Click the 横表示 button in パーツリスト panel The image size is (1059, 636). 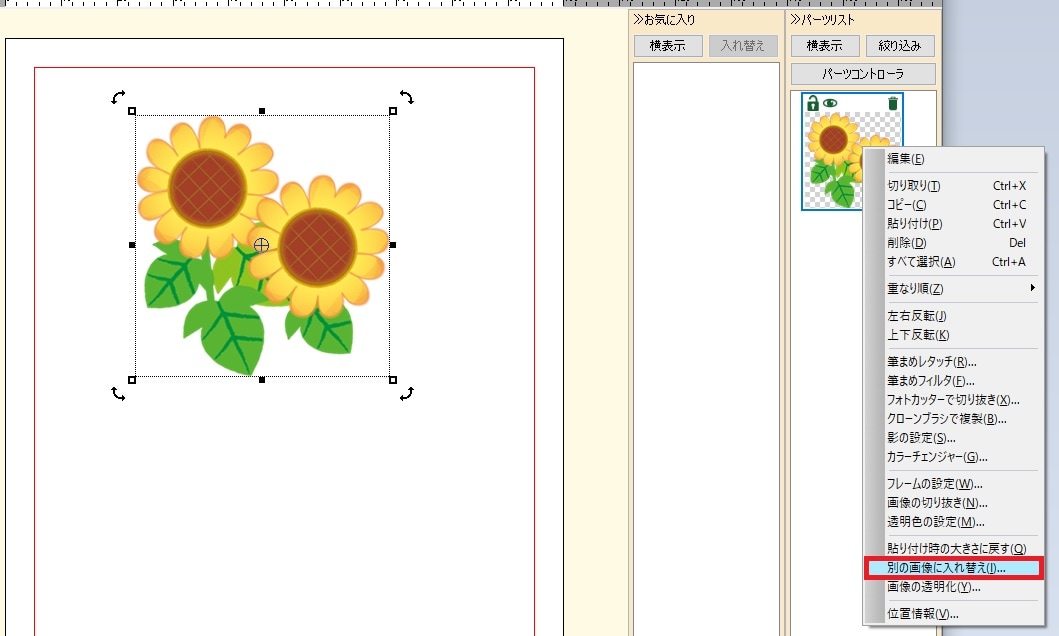click(x=825, y=46)
